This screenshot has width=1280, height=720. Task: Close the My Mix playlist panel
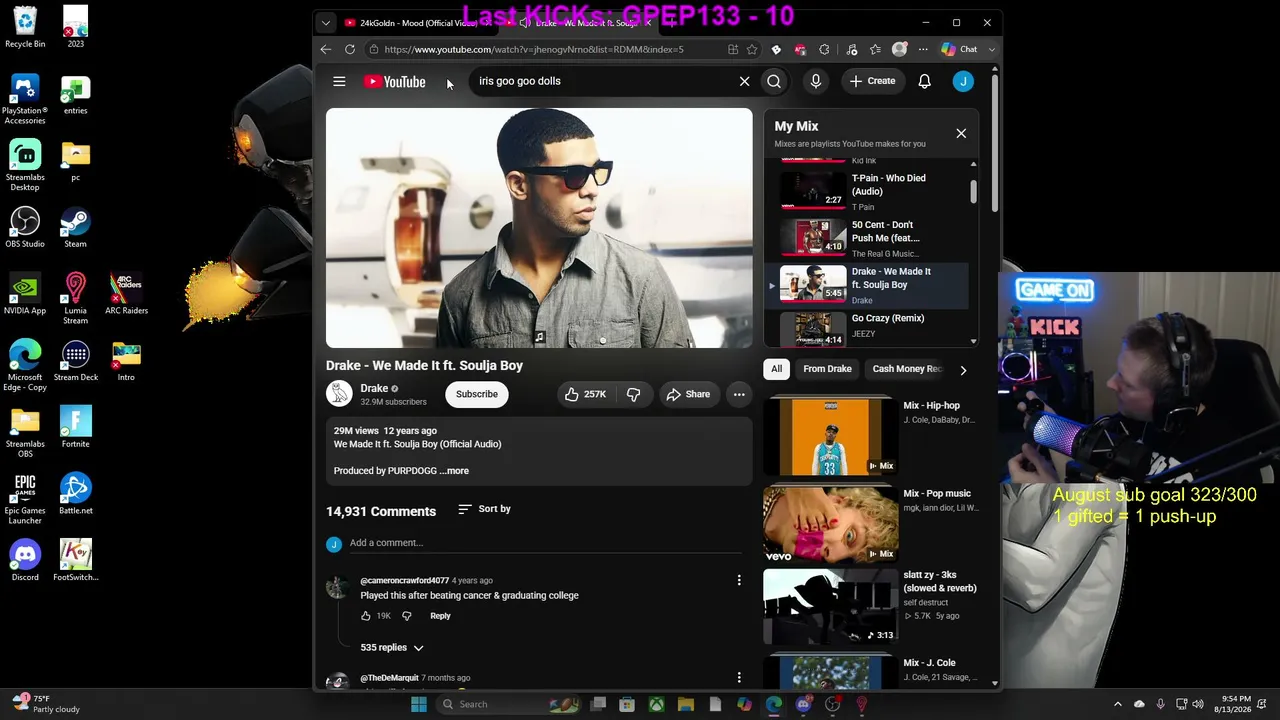point(961,133)
